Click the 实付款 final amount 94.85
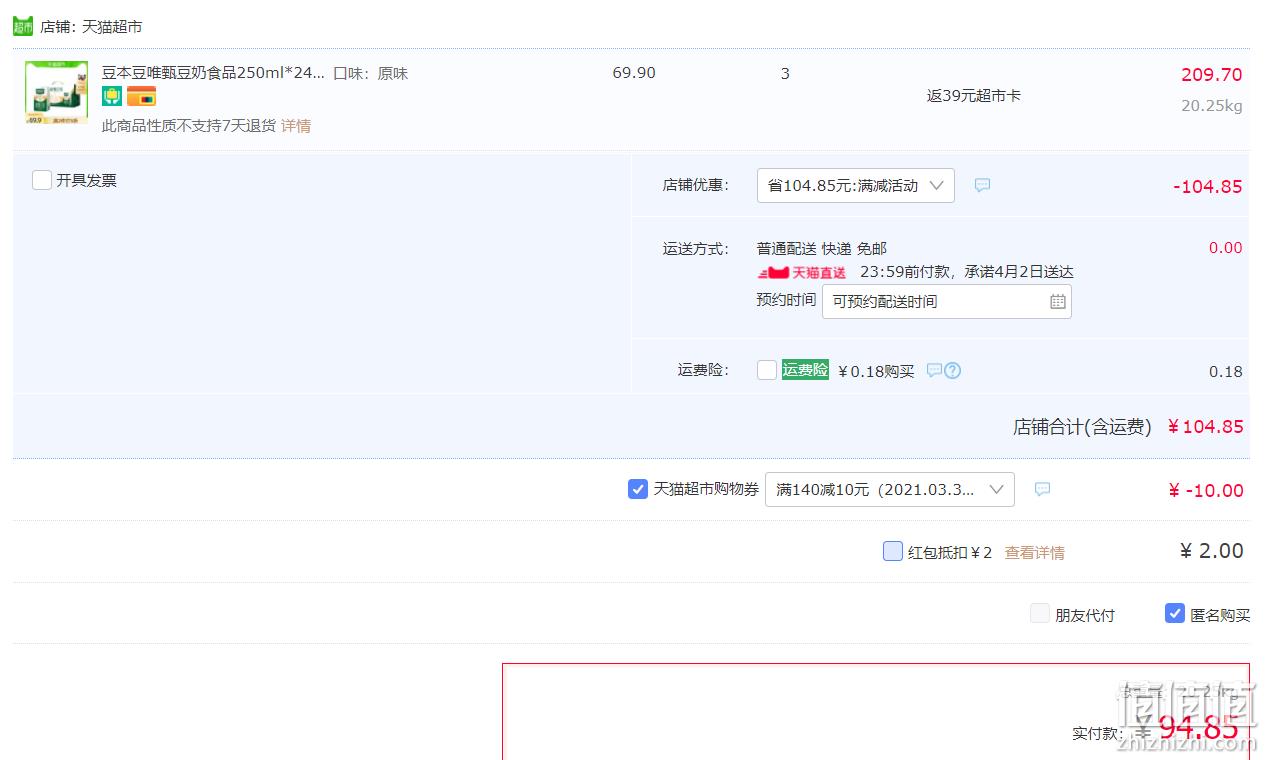This screenshot has width=1266, height=760. 1198,728
